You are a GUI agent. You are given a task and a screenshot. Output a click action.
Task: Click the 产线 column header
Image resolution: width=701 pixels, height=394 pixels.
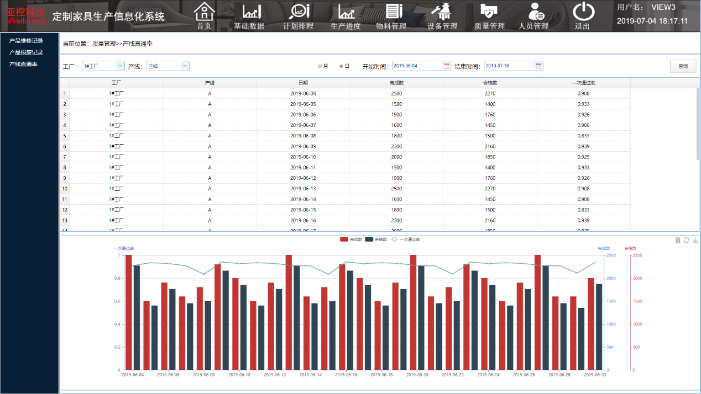pos(210,83)
